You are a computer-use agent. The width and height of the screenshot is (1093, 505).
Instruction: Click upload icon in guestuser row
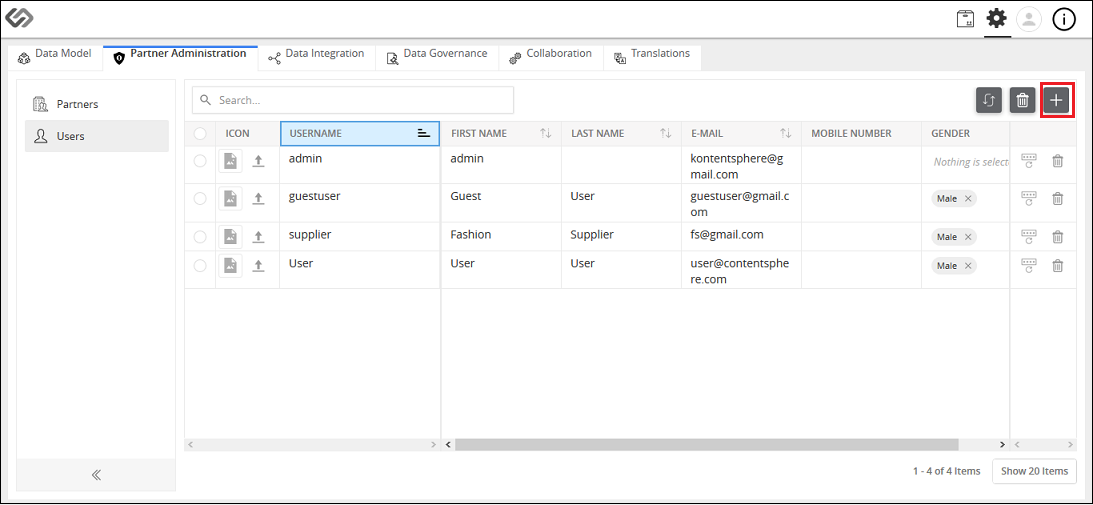coord(258,199)
